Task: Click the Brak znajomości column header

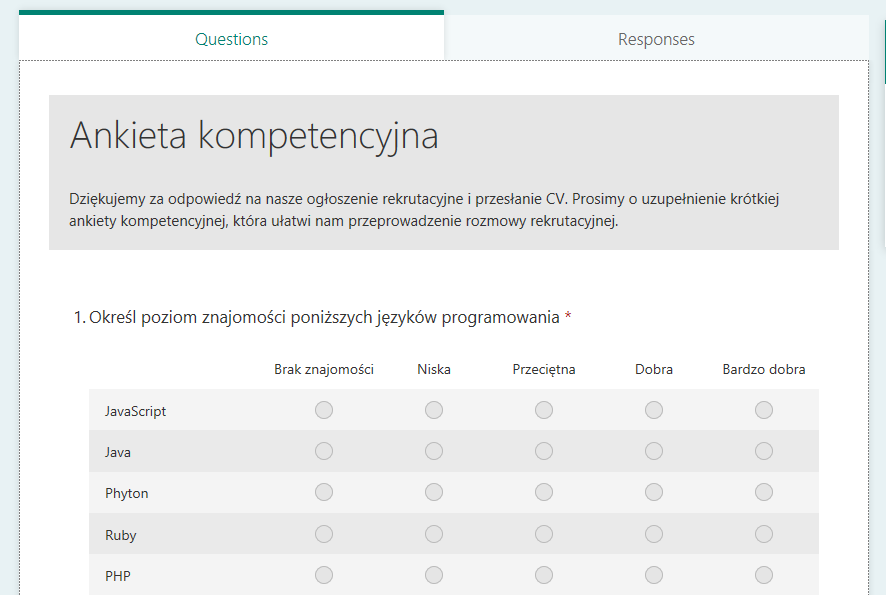Action: [x=324, y=370]
